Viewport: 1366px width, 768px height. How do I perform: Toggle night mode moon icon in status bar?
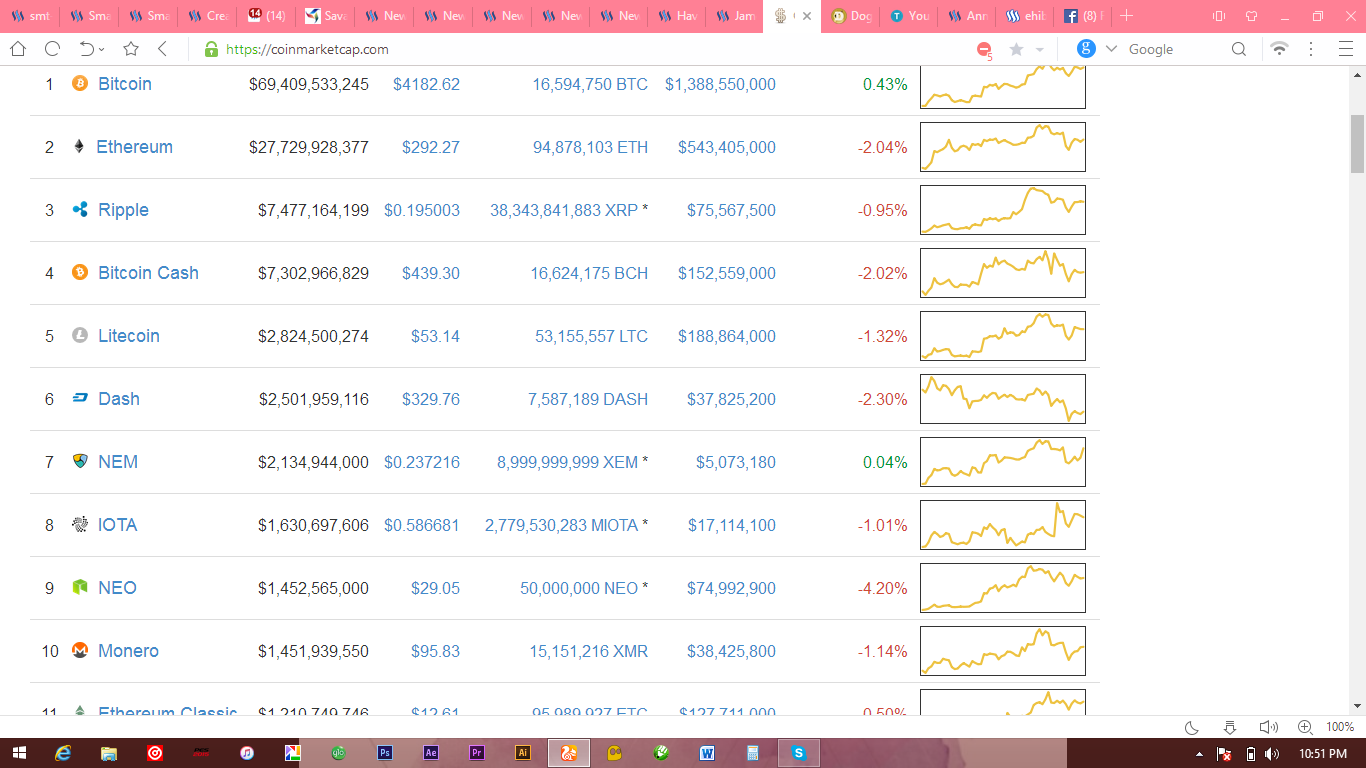click(1192, 727)
